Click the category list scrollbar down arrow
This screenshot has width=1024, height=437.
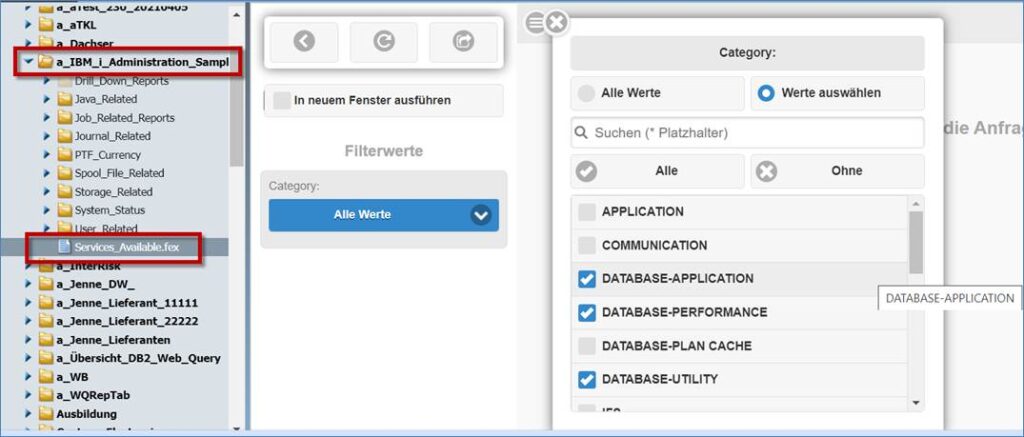click(916, 403)
